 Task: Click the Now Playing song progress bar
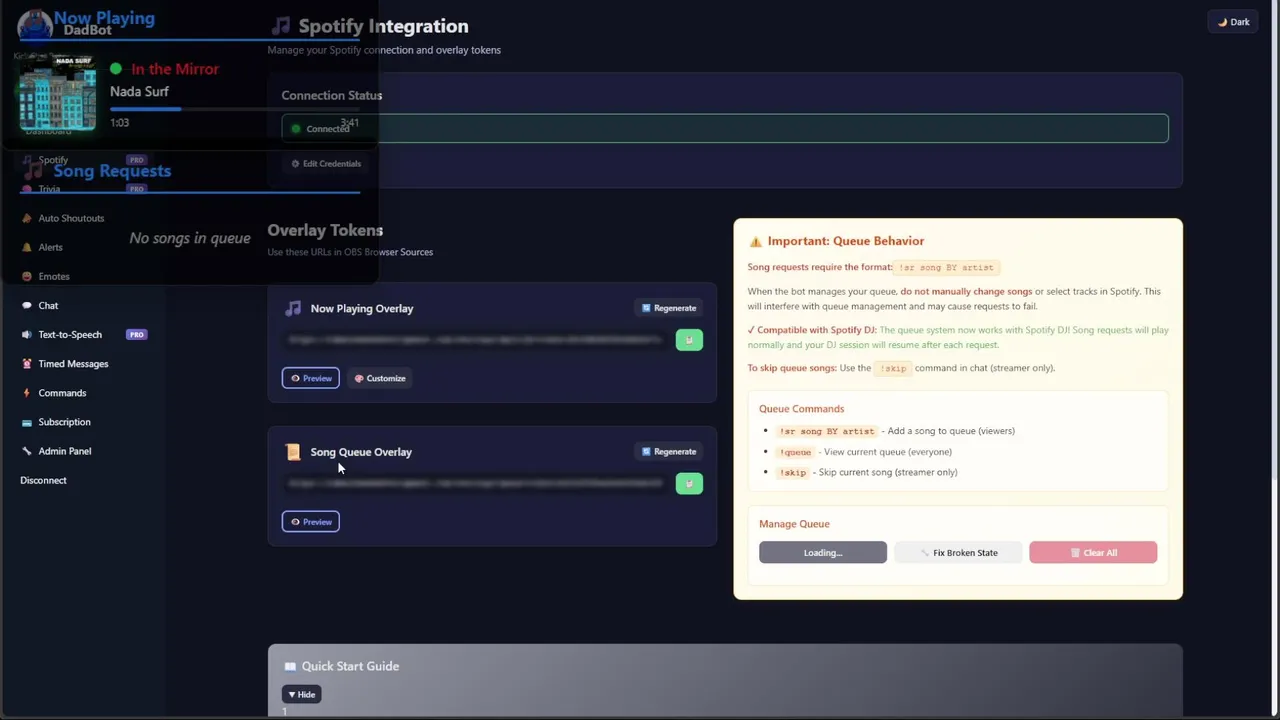point(236,108)
